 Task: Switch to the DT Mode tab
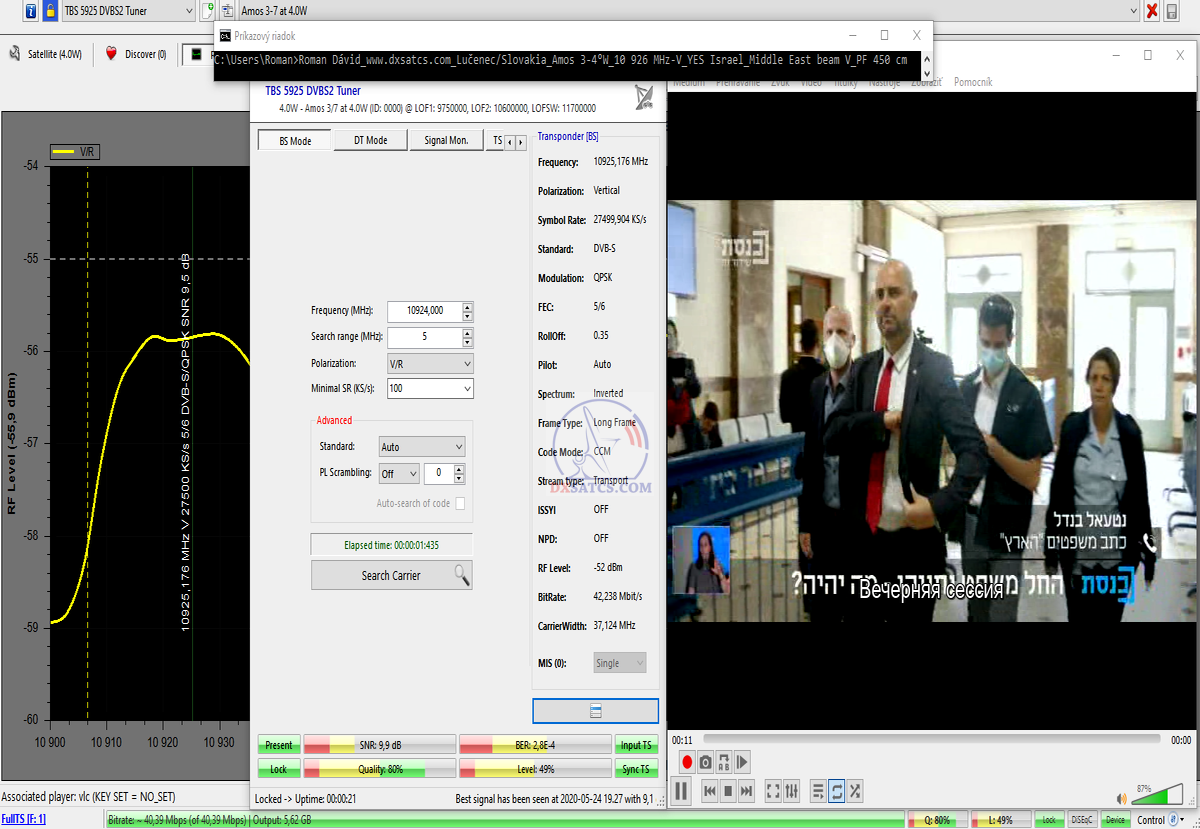[x=370, y=141]
